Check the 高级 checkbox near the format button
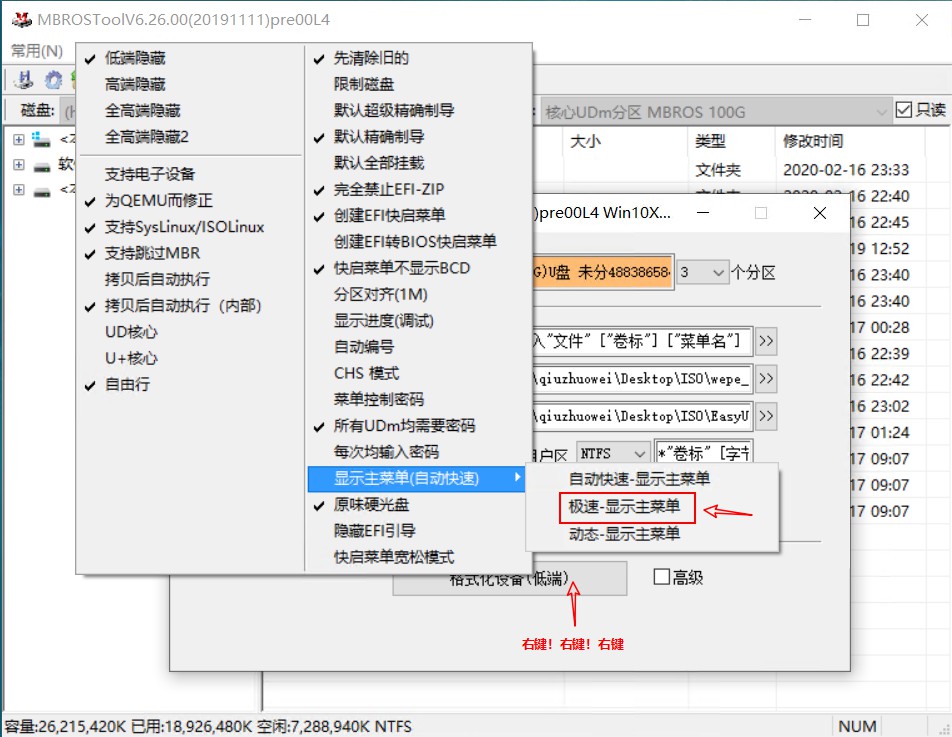Viewport: 952px width, 737px height. coord(664,578)
